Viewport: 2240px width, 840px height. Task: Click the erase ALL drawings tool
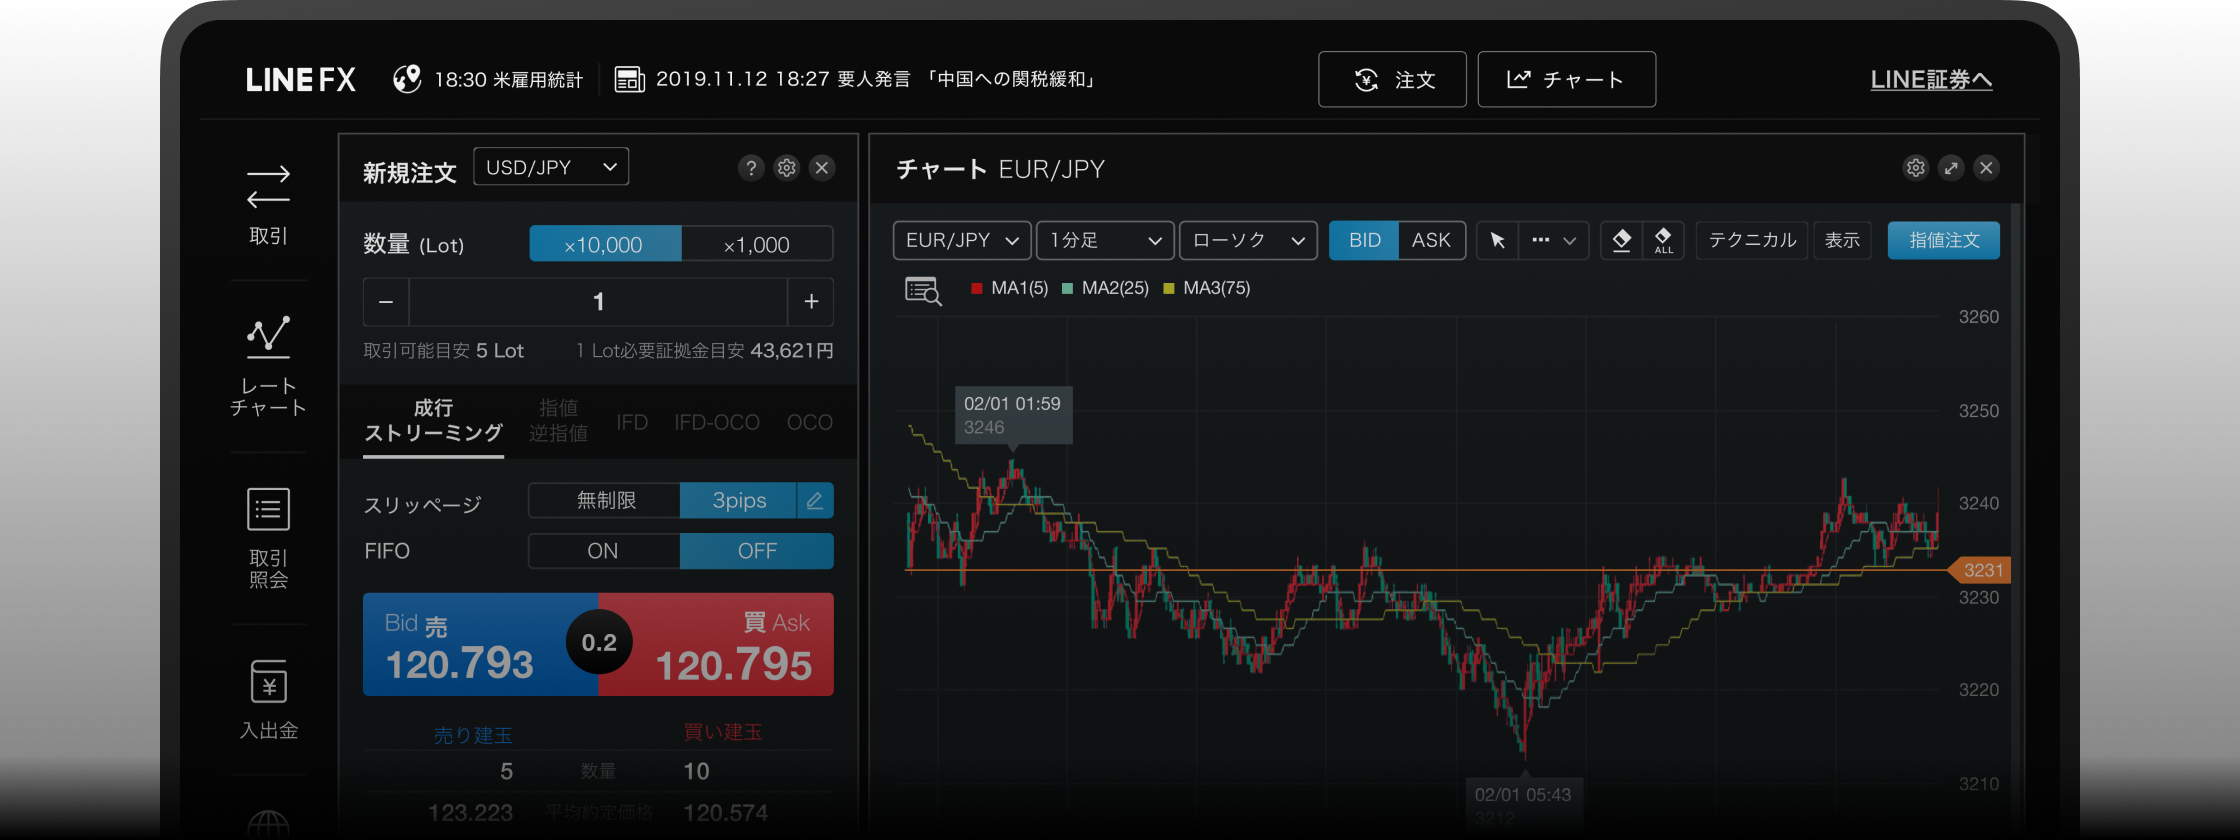coord(1663,240)
